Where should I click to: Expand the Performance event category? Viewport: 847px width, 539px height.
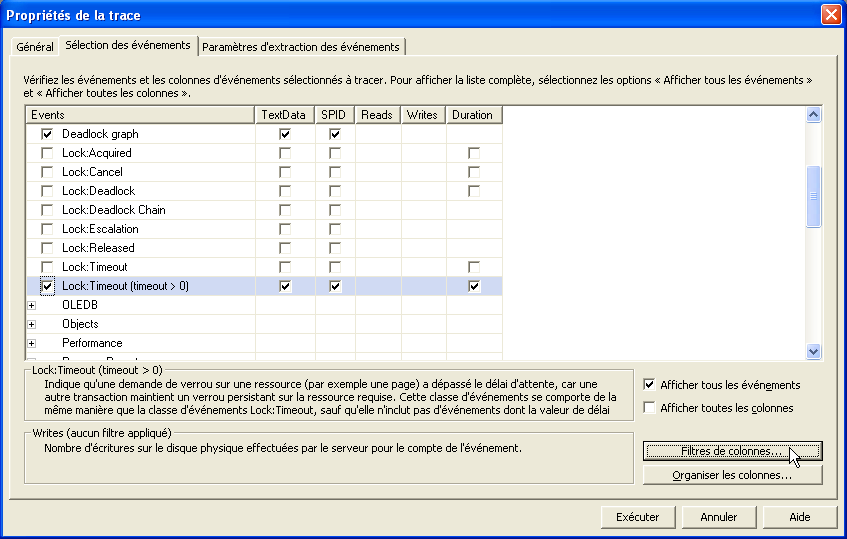click(32, 343)
